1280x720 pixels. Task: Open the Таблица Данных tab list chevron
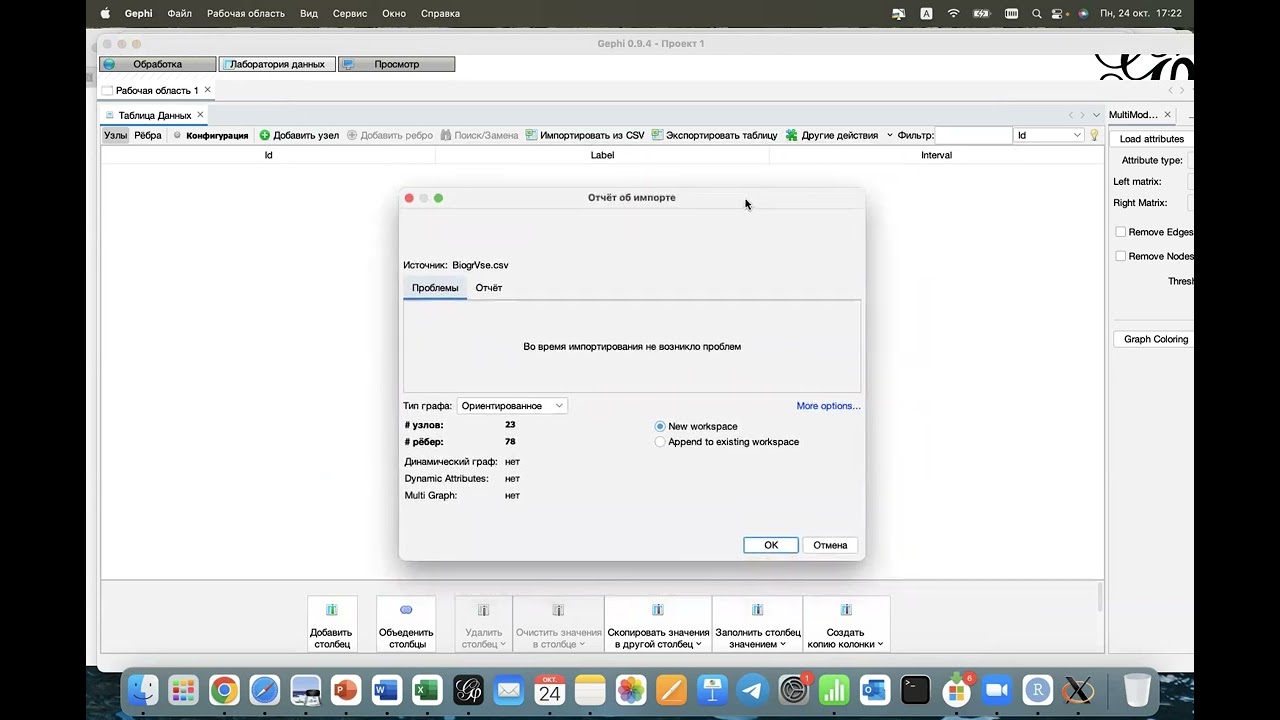click(1096, 115)
